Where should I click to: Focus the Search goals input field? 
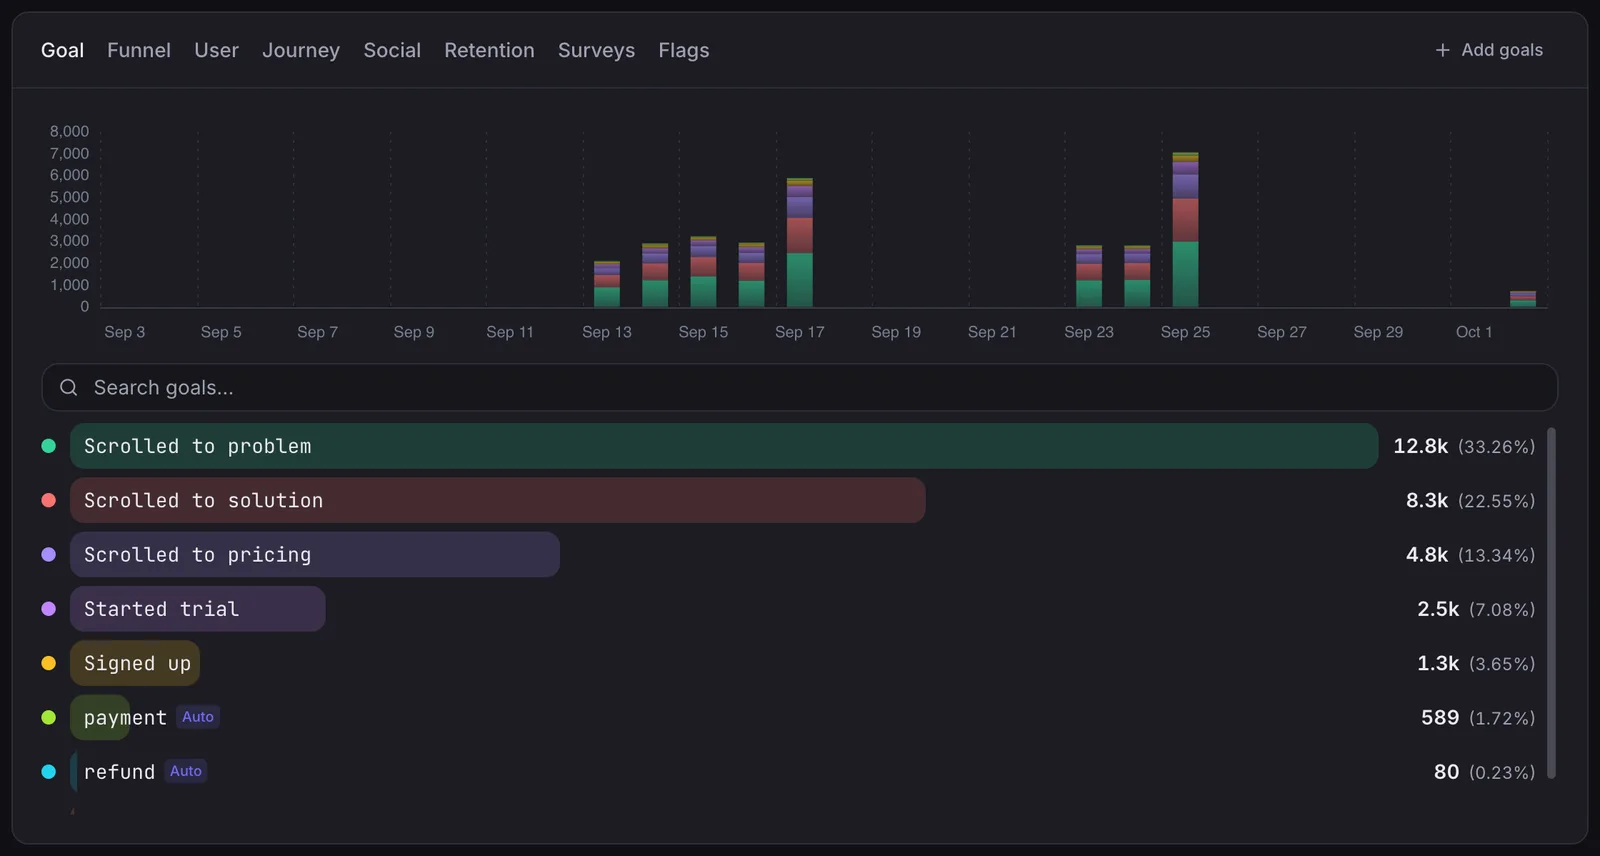tap(799, 387)
